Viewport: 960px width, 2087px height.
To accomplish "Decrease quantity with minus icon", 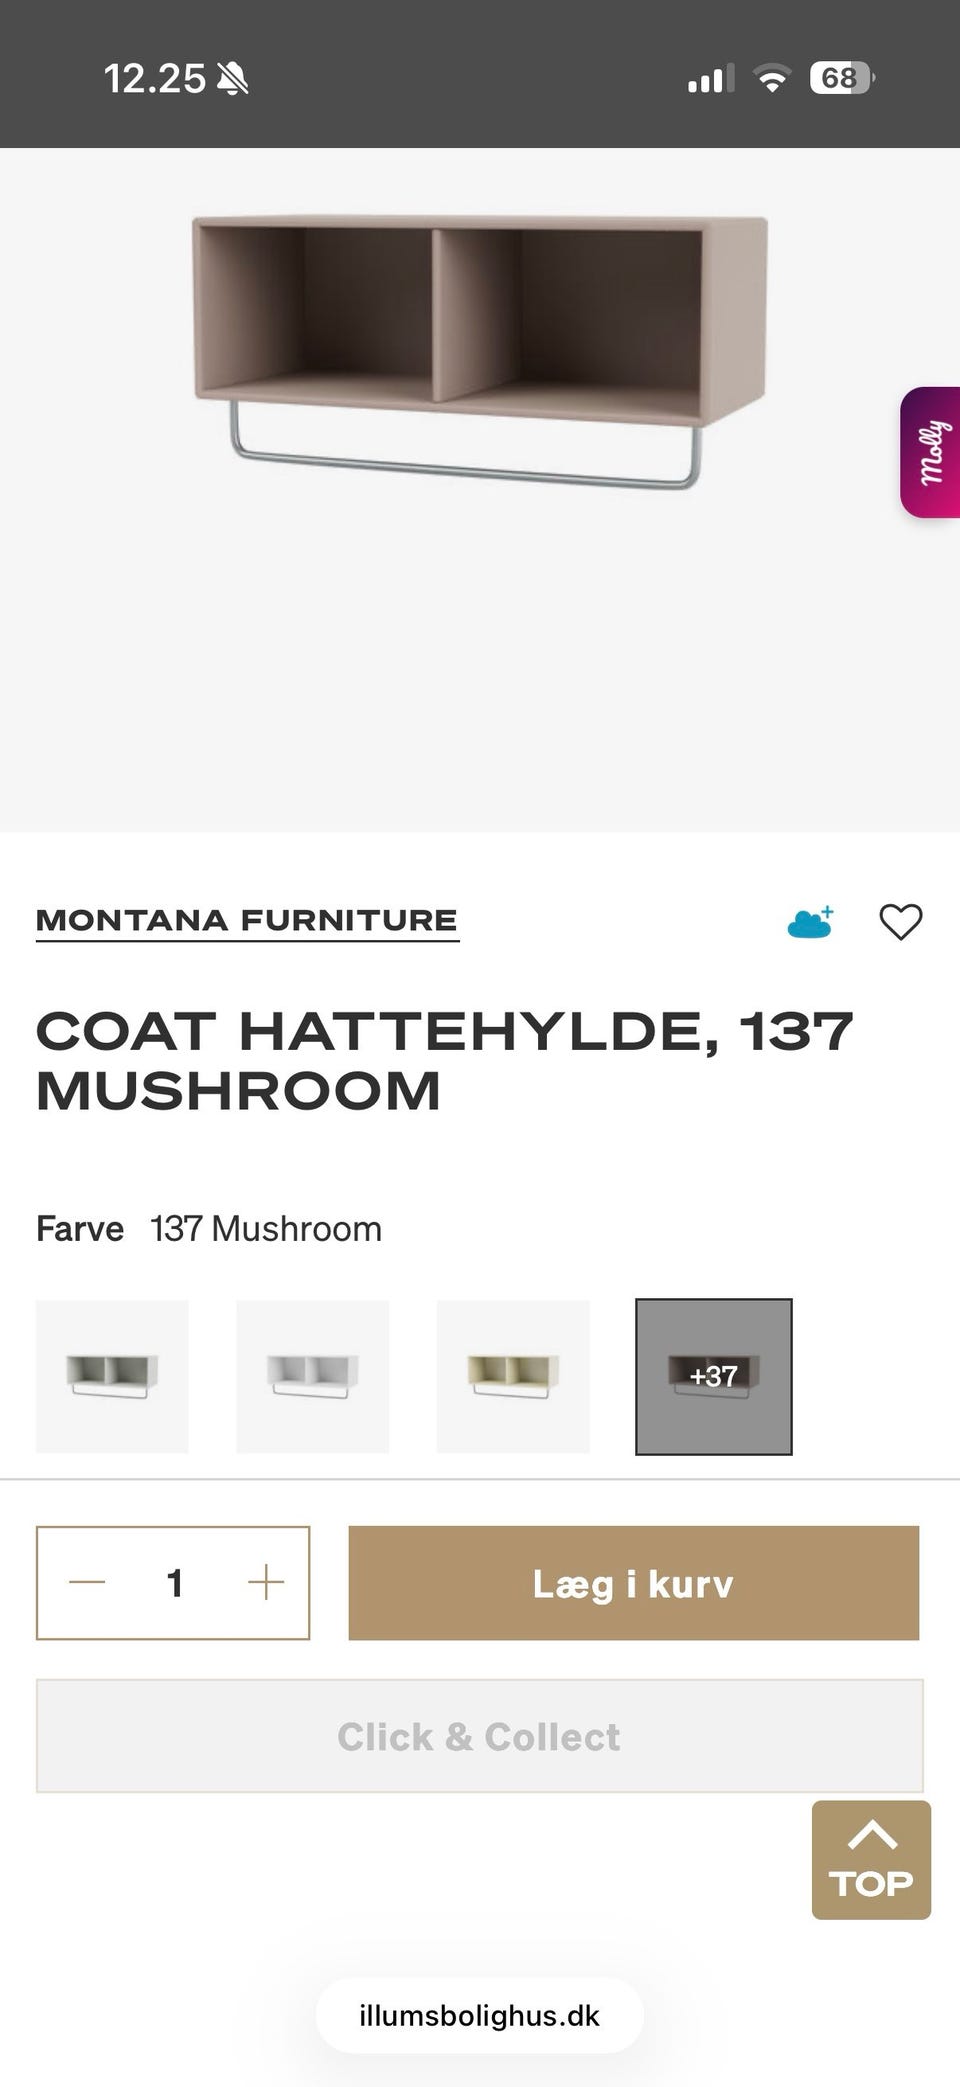I will click(87, 1582).
